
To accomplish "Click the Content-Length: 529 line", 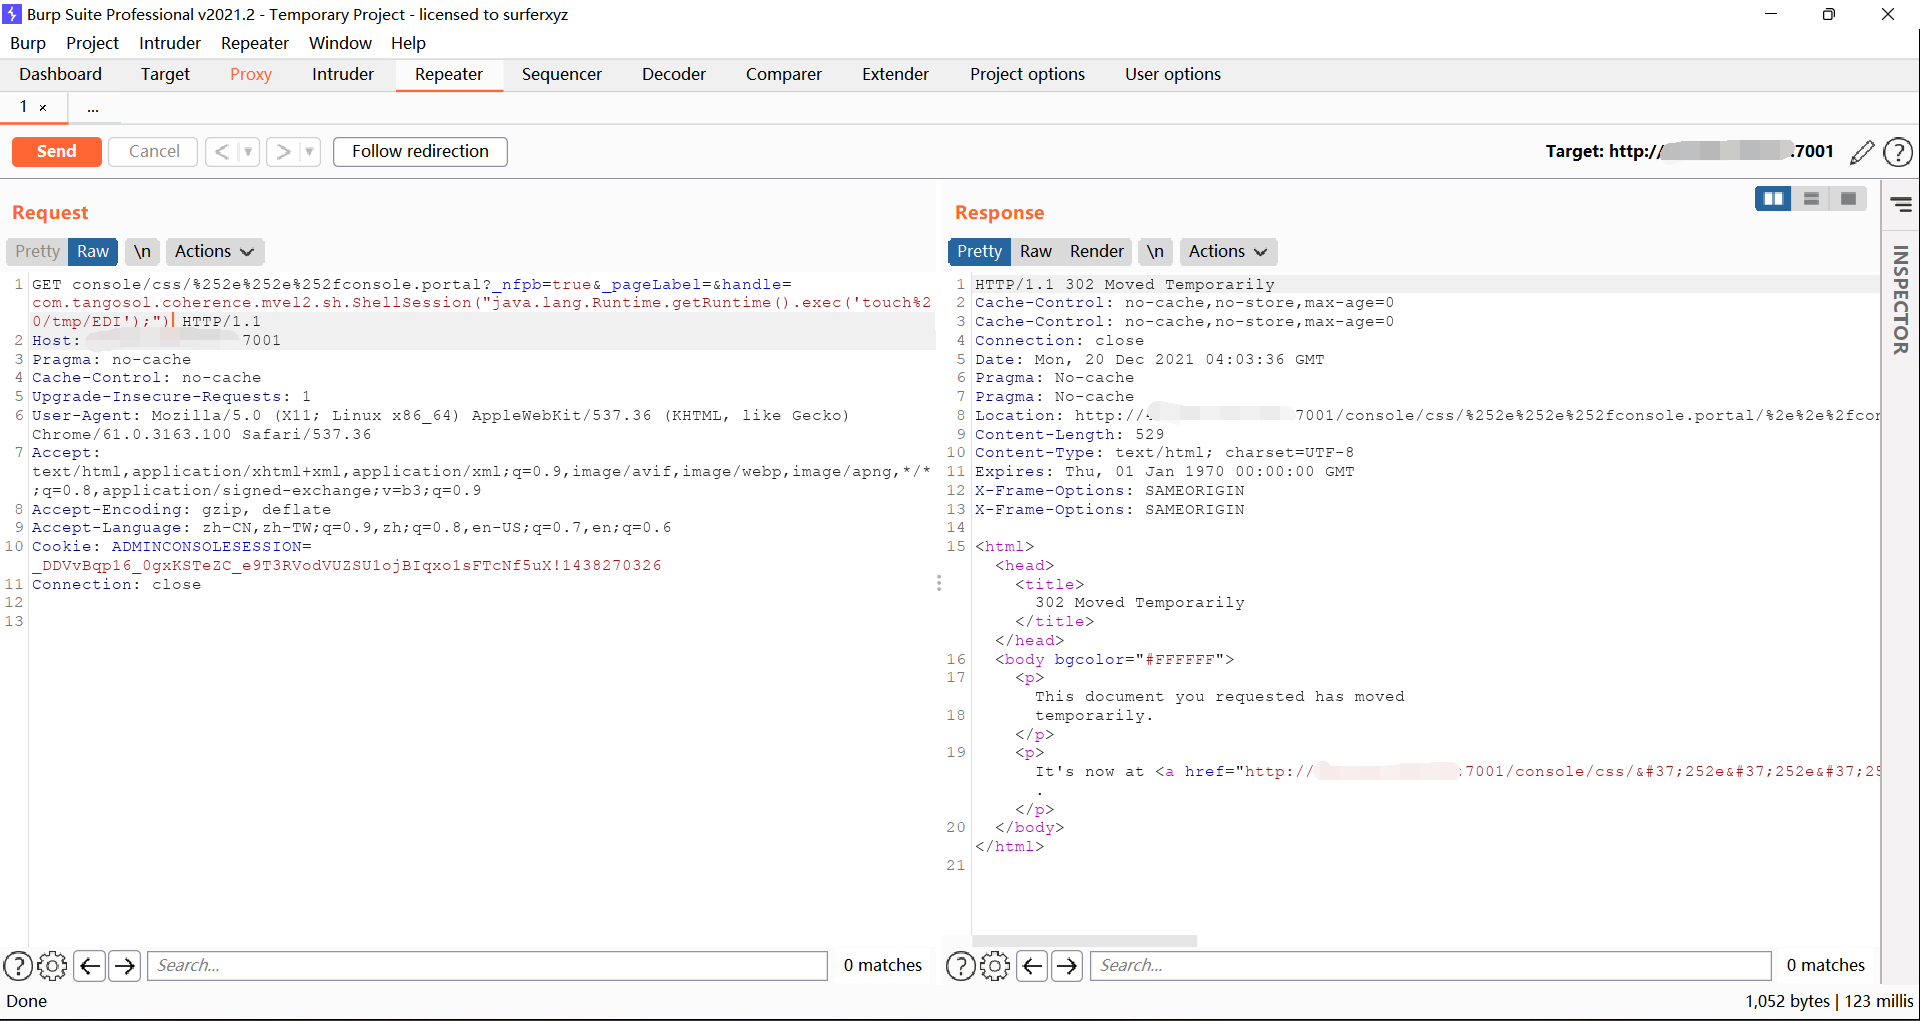I will (1069, 435).
